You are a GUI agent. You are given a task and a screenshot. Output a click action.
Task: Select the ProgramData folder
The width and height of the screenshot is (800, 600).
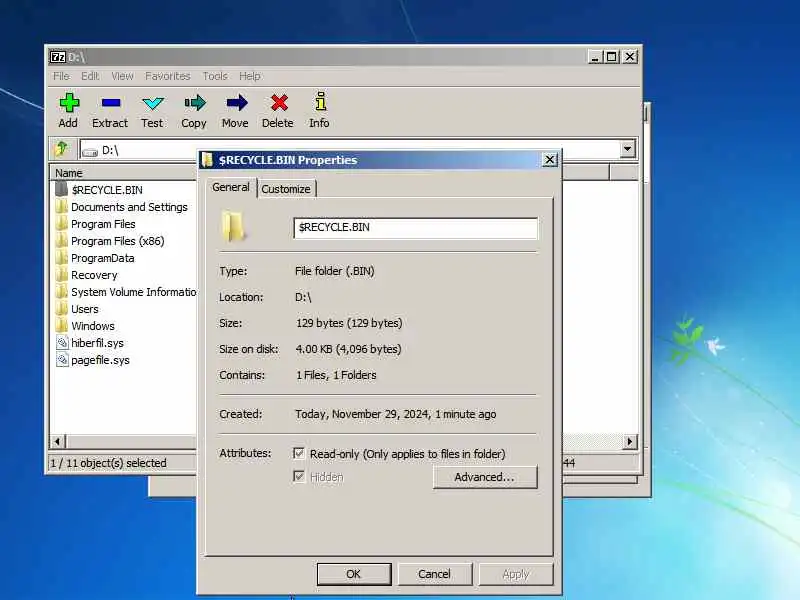103,258
